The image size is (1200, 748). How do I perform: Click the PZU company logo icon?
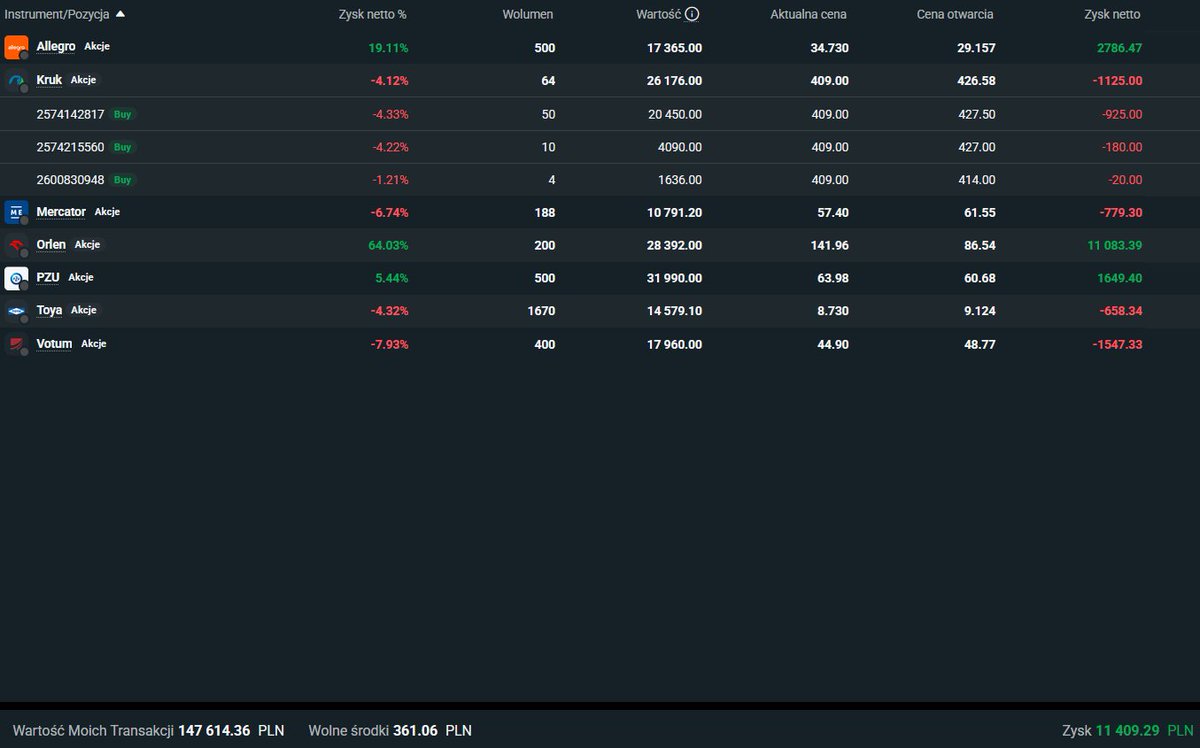[16, 278]
